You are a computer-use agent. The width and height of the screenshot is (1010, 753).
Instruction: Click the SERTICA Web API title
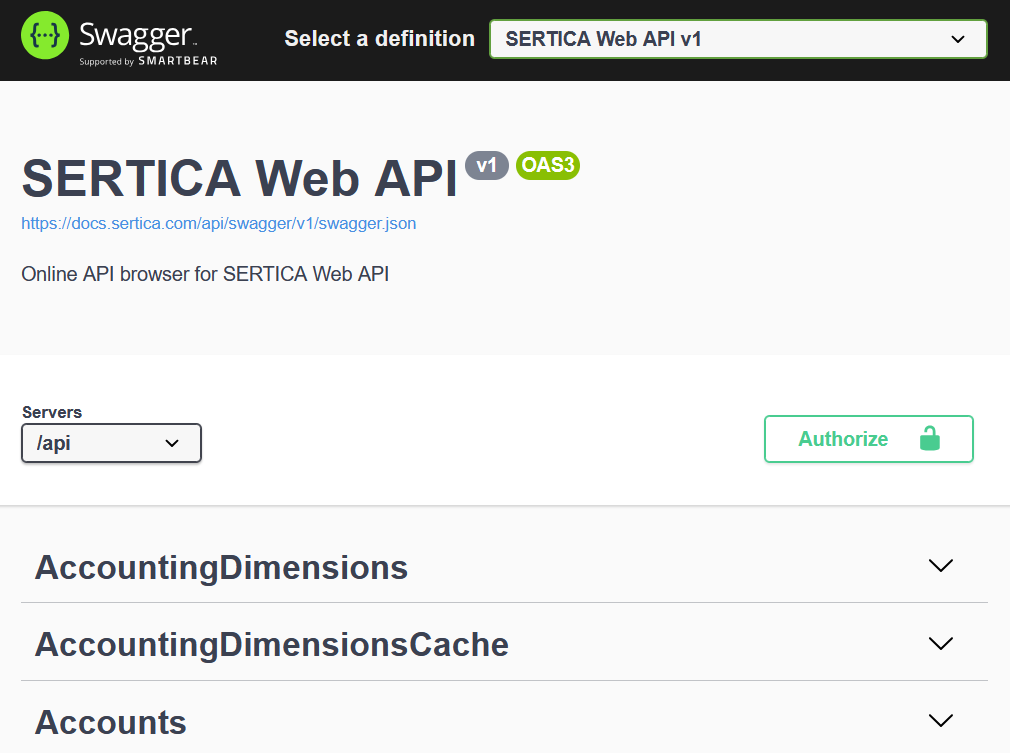click(240, 178)
